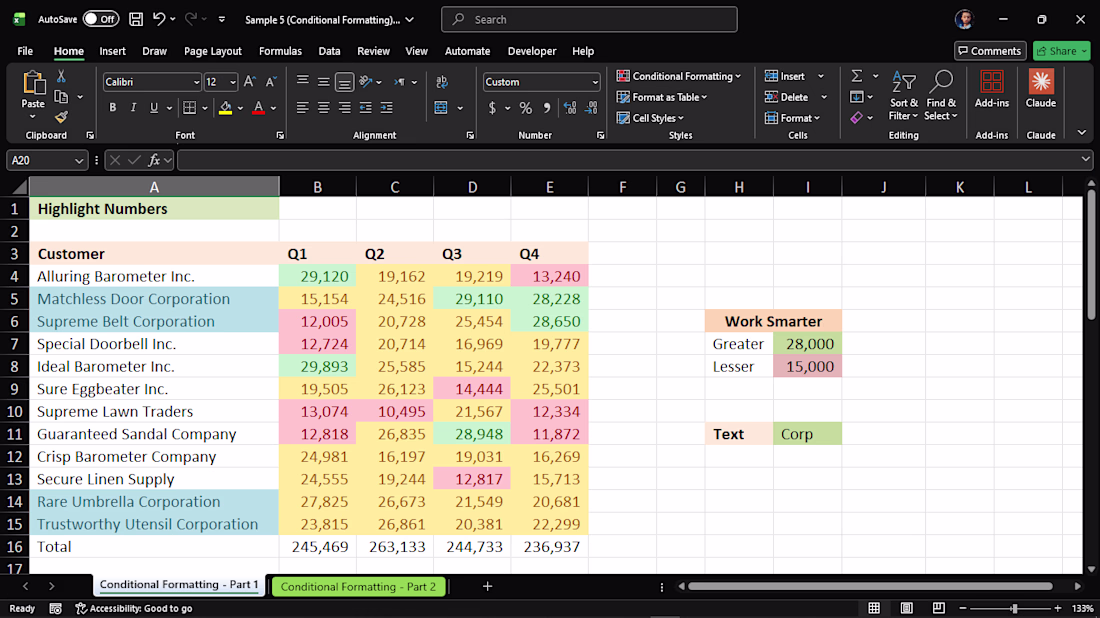The height and width of the screenshot is (618, 1100).
Task: Click the Insert cells button
Action: click(x=785, y=76)
